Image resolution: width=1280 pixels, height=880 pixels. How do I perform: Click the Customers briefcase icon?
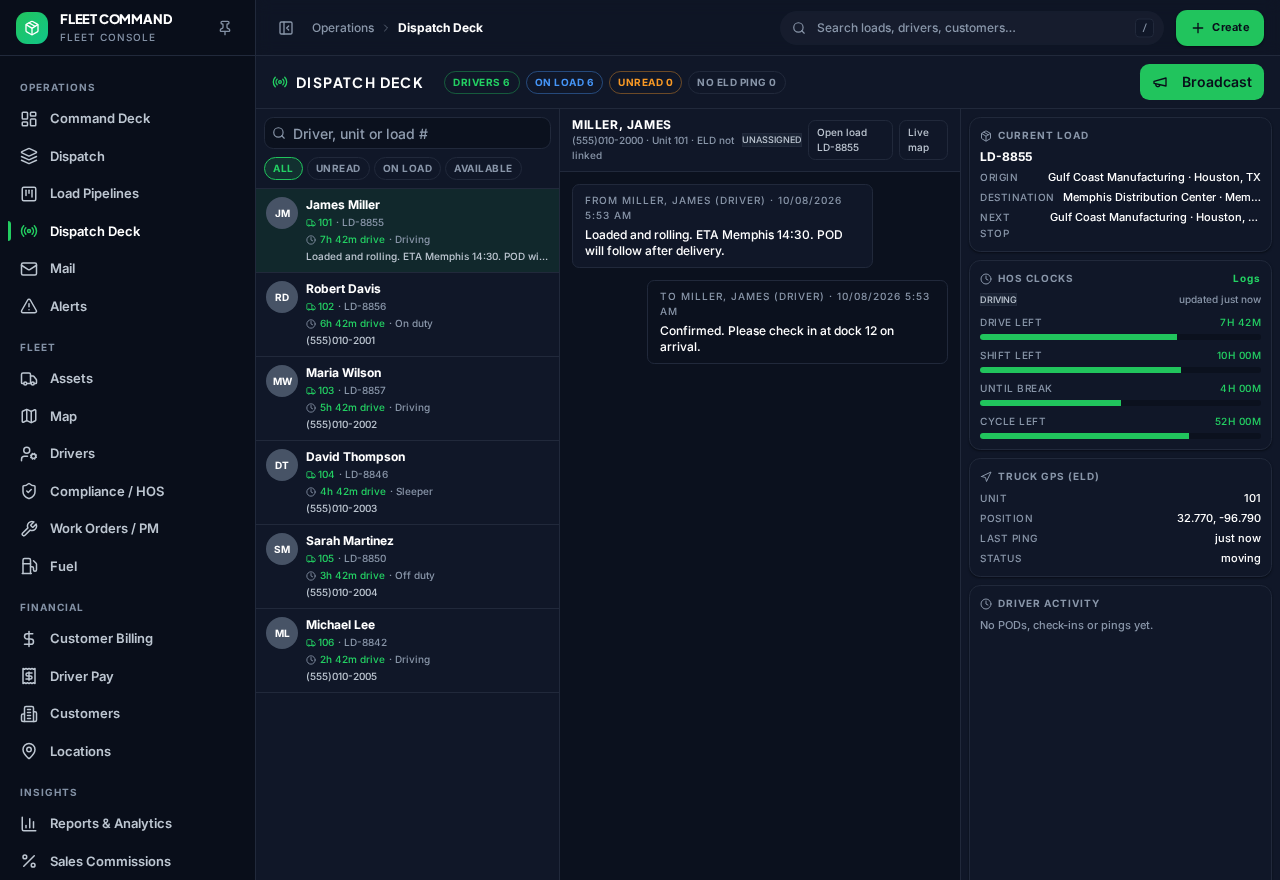click(29, 713)
